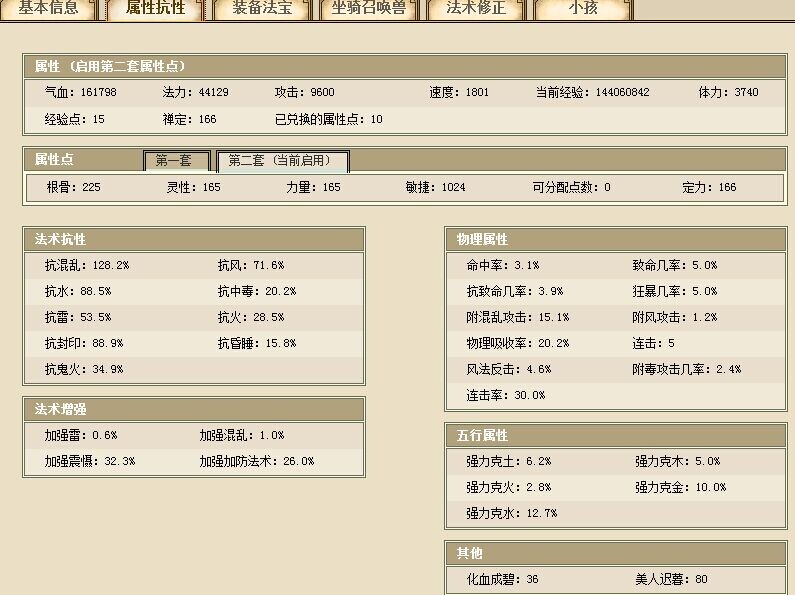795x595 pixels.
Task: Go to the 法术修正 tab
Action: pos(476,9)
